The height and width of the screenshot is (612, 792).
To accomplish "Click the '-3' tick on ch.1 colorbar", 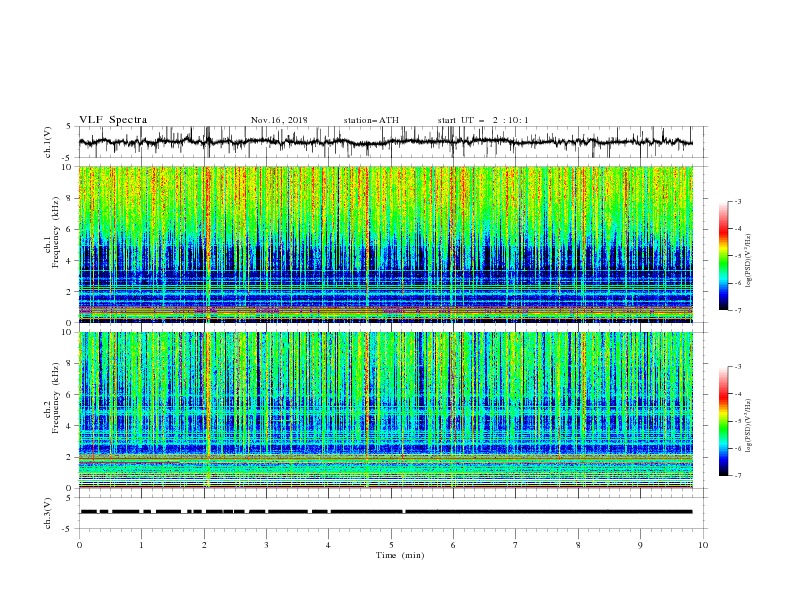I will click(737, 202).
